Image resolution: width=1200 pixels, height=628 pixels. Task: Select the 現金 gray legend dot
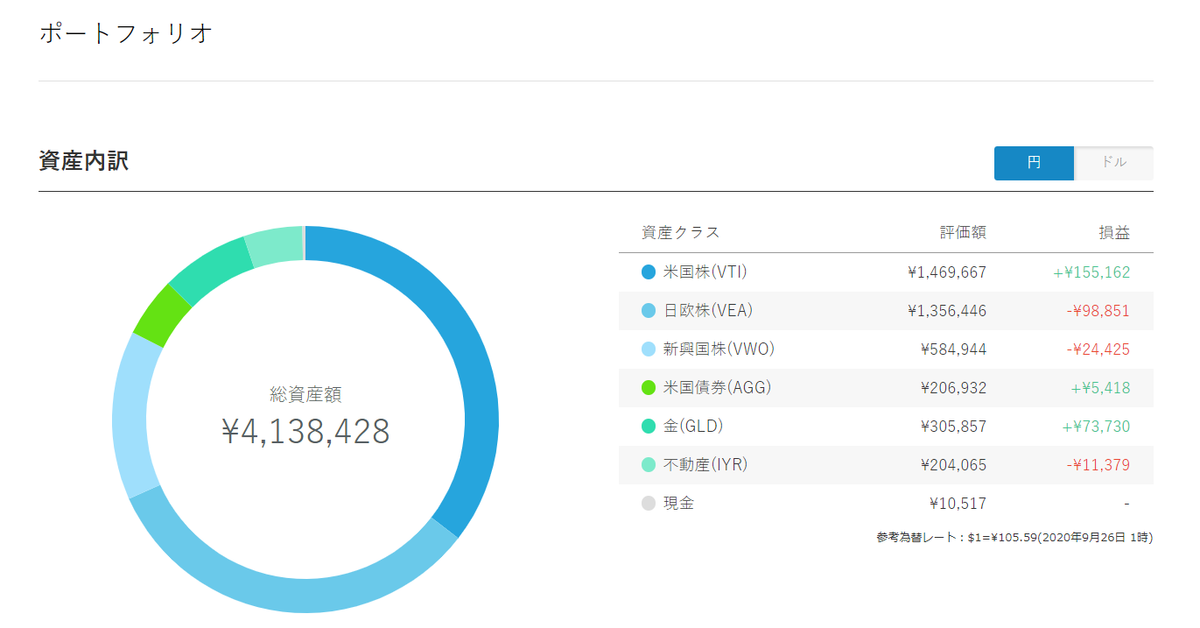648,503
